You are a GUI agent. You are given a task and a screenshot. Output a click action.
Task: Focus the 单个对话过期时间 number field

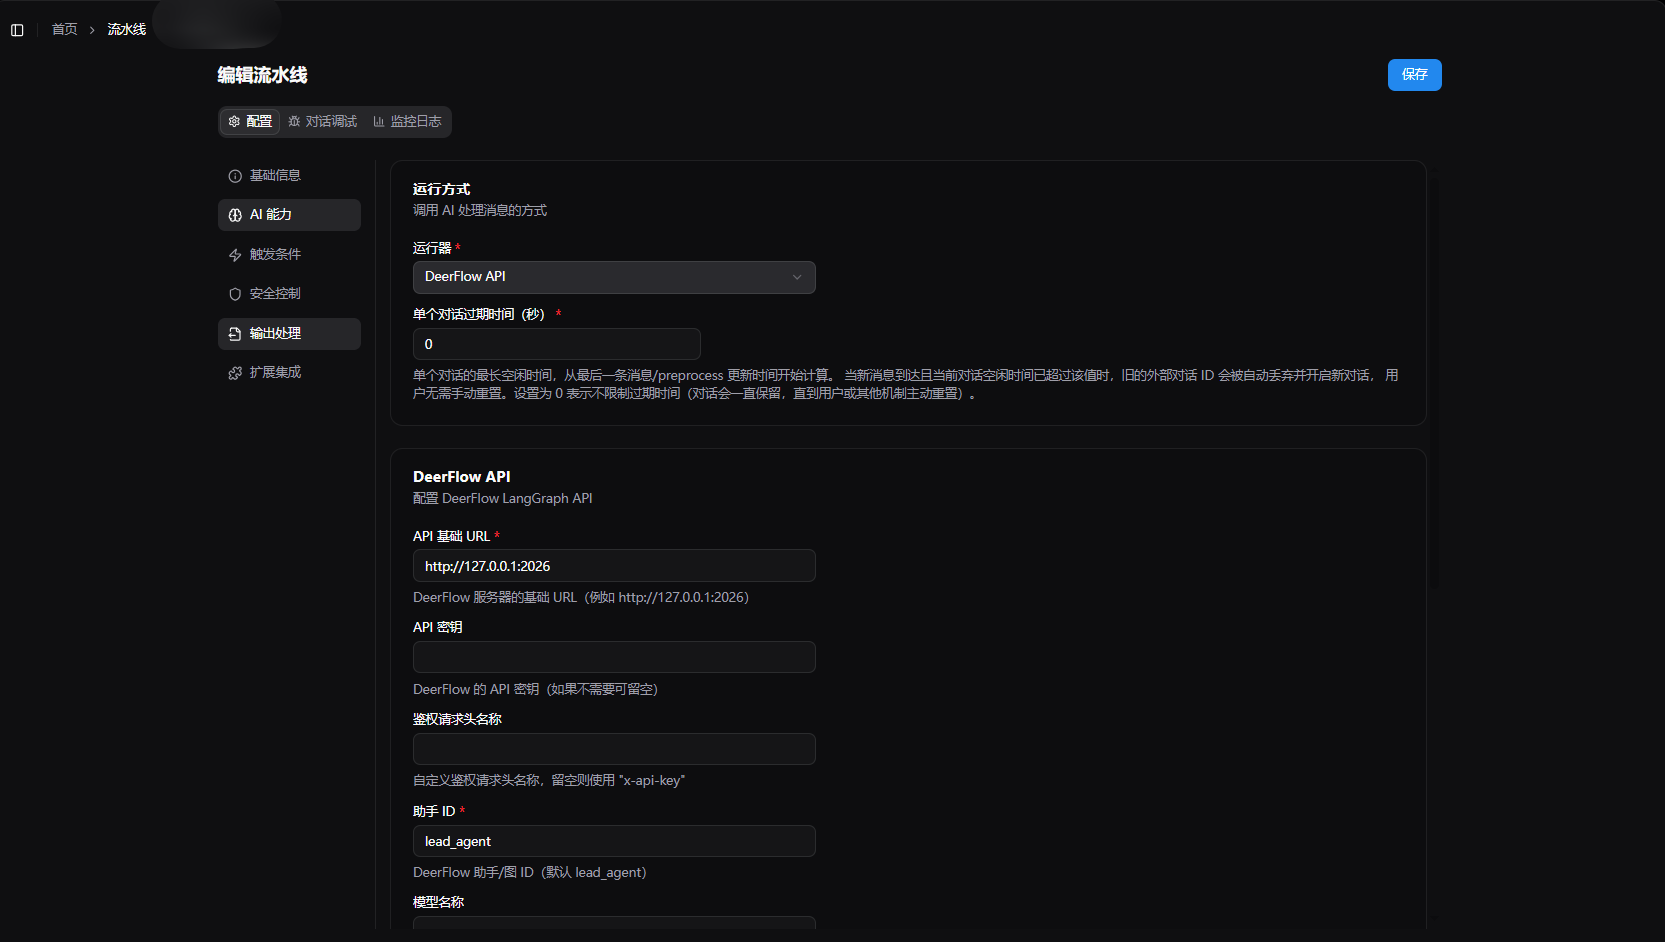[x=556, y=344]
